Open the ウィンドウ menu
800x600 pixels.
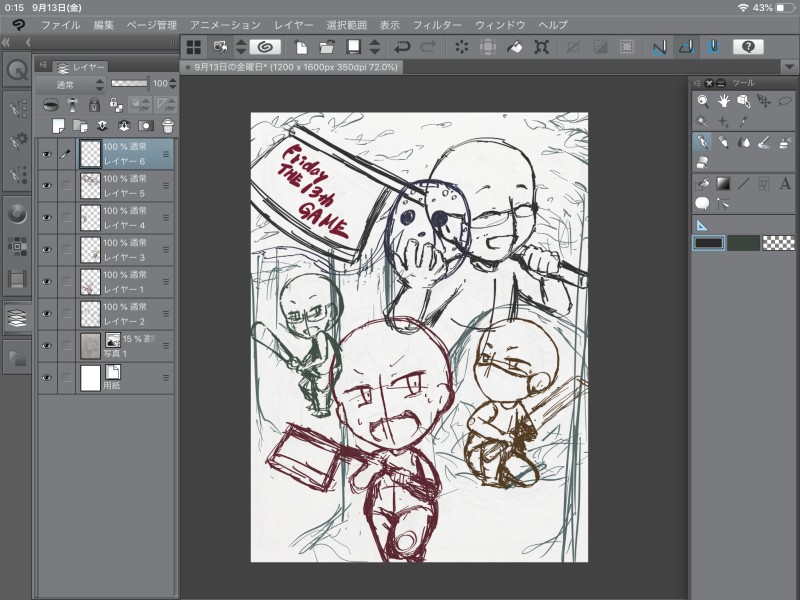click(x=500, y=25)
